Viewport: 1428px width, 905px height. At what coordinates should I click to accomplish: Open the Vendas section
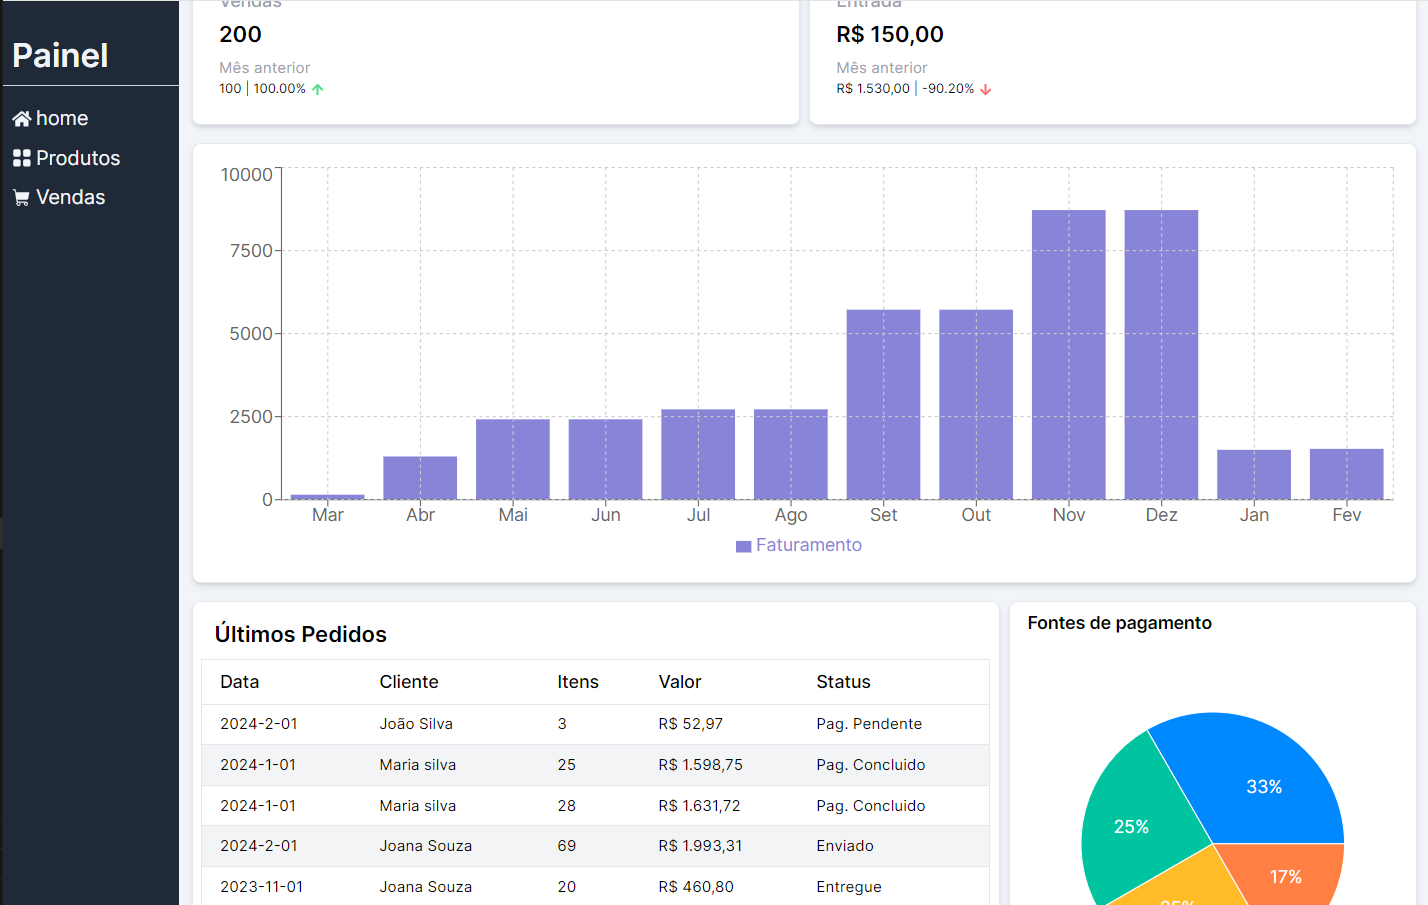pyautogui.click(x=70, y=197)
